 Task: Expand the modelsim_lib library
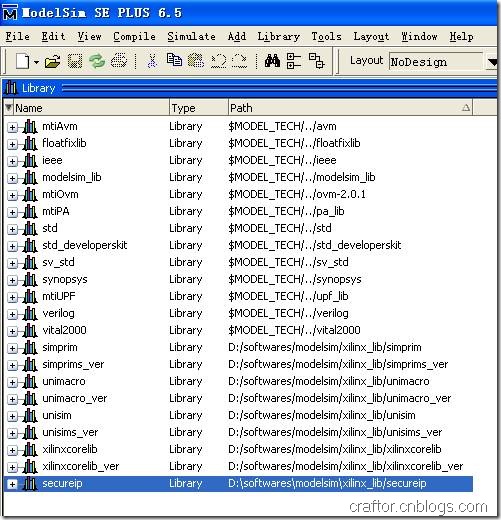tap(12, 178)
